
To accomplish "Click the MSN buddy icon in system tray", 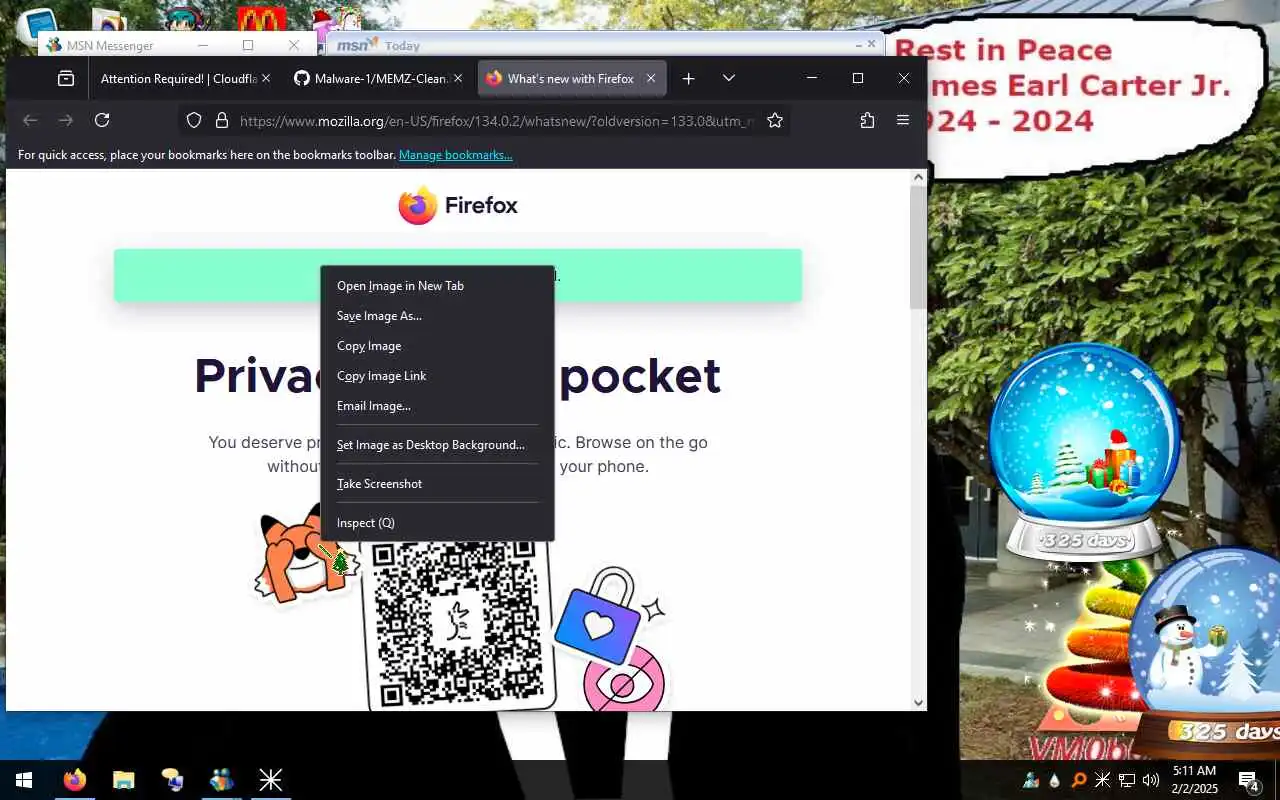I will point(1031,780).
